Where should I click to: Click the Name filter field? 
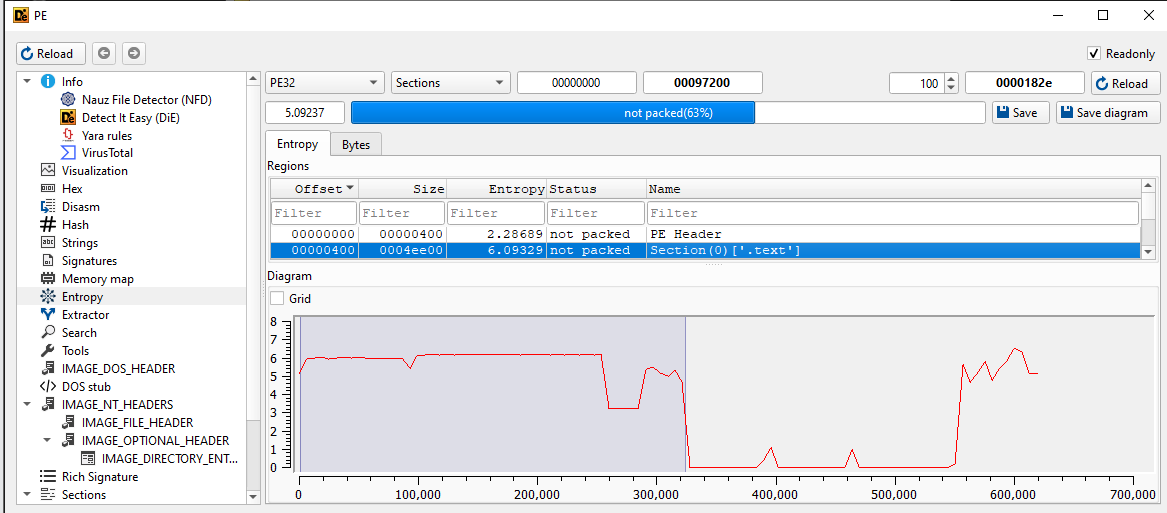pos(893,213)
